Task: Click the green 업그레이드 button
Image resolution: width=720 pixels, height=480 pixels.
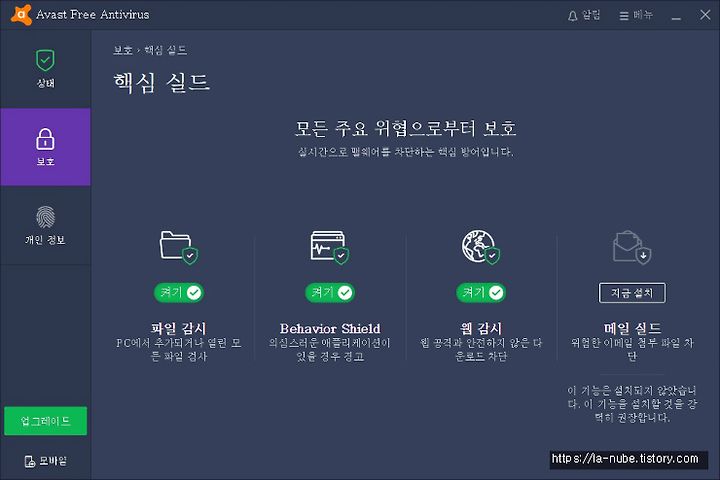Action: 45,421
